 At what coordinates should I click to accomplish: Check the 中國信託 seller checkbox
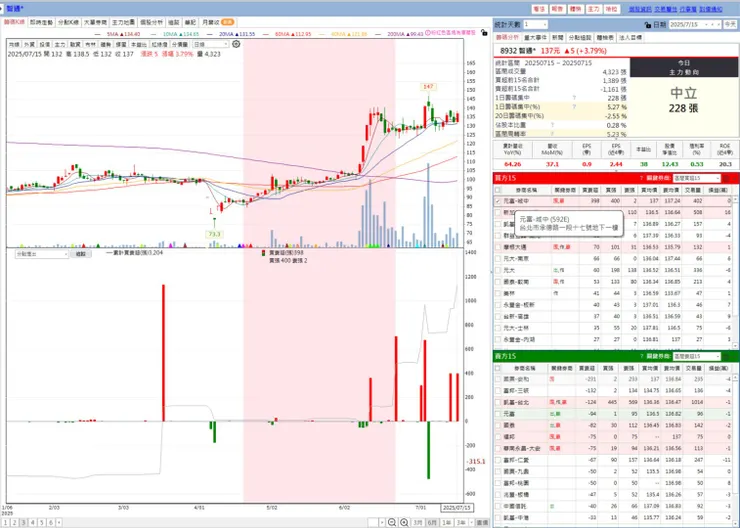[x=498, y=506]
